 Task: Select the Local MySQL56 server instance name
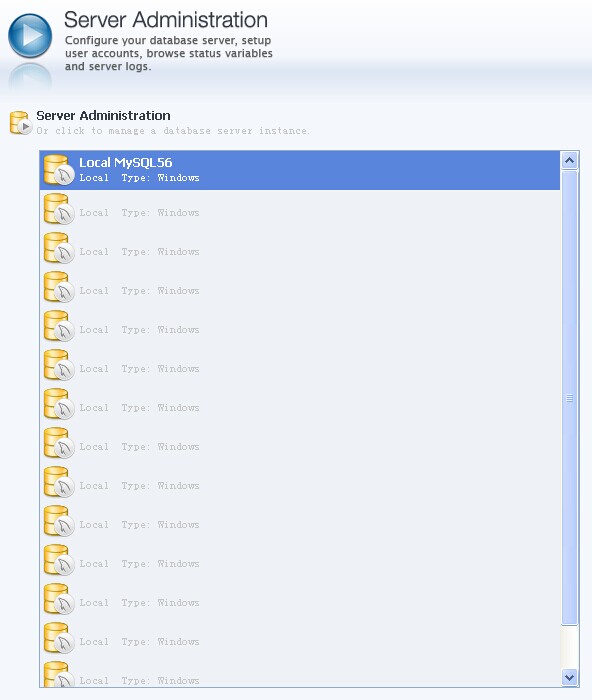pyautogui.click(x=125, y=162)
